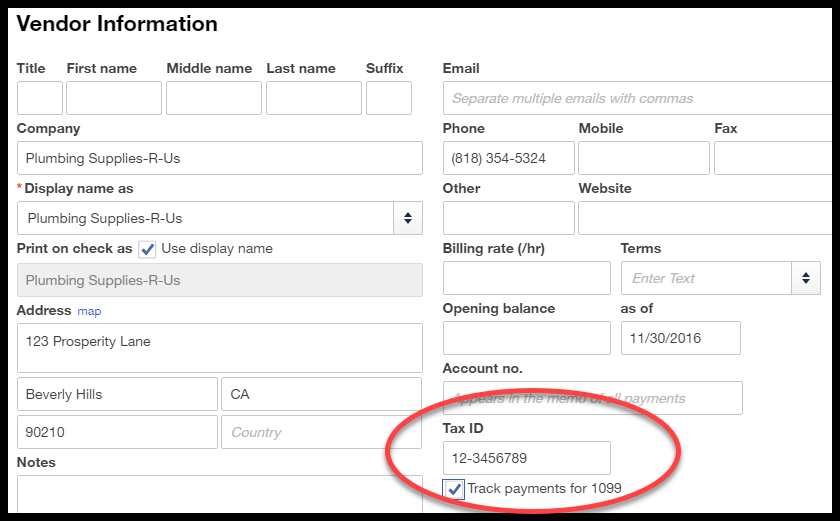Click into the Notes text area
This screenshot has height=521, width=840.
(x=220, y=494)
